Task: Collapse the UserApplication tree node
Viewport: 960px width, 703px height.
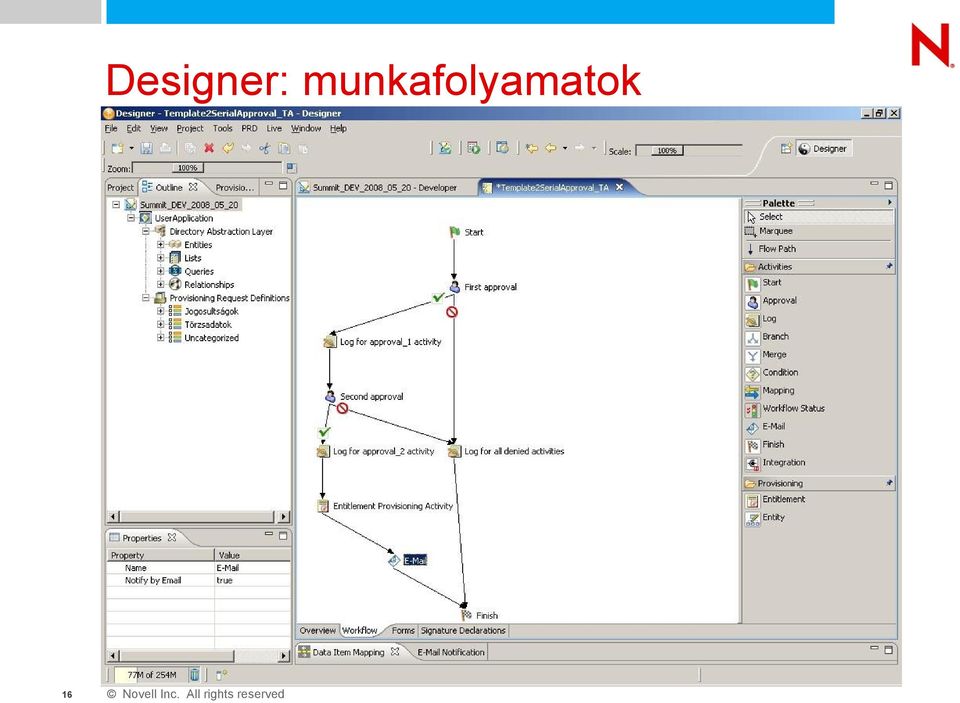Action: pyautogui.click(x=130, y=218)
